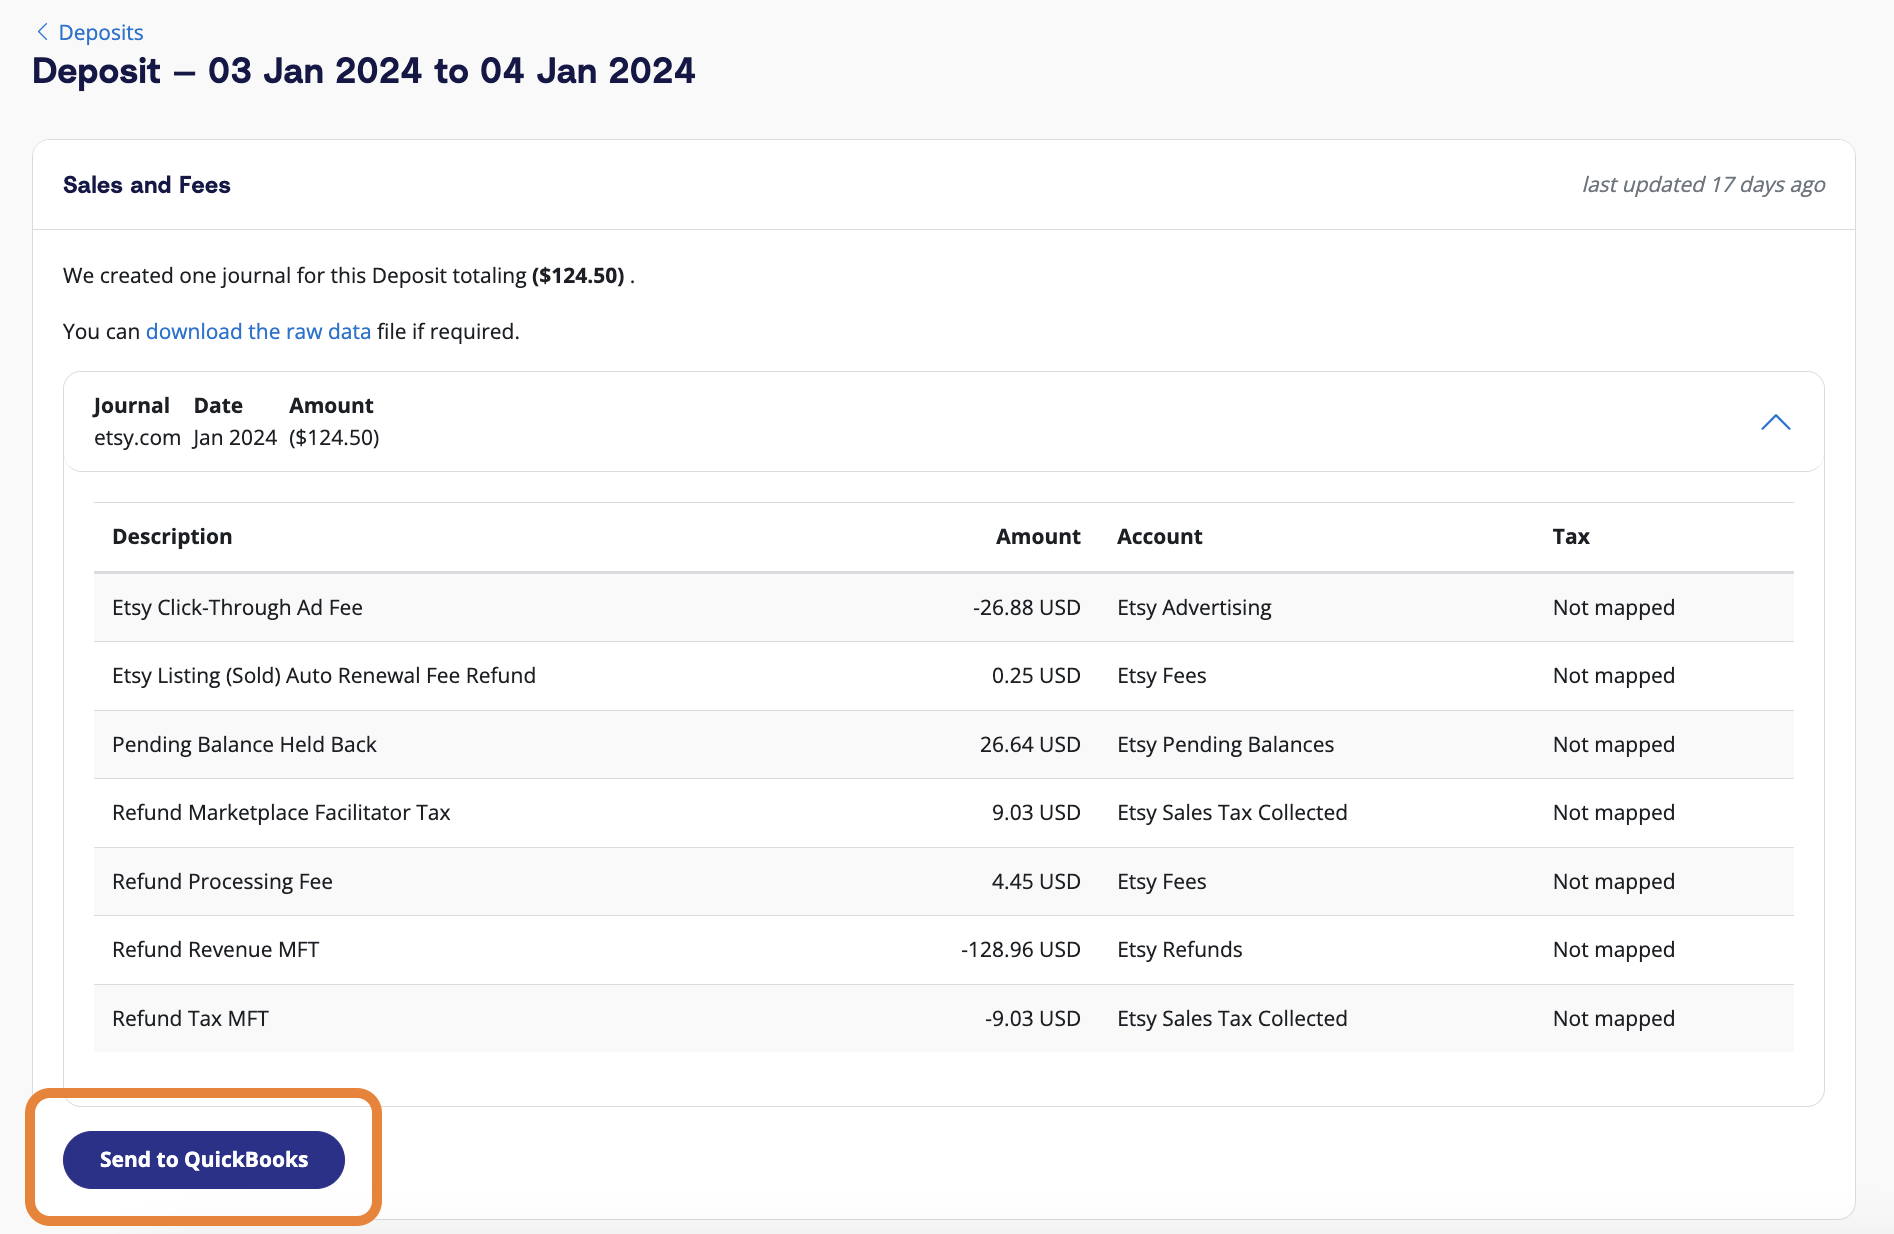1894x1234 pixels.
Task: Go back to Deposits list
Action: click(x=100, y=32)
